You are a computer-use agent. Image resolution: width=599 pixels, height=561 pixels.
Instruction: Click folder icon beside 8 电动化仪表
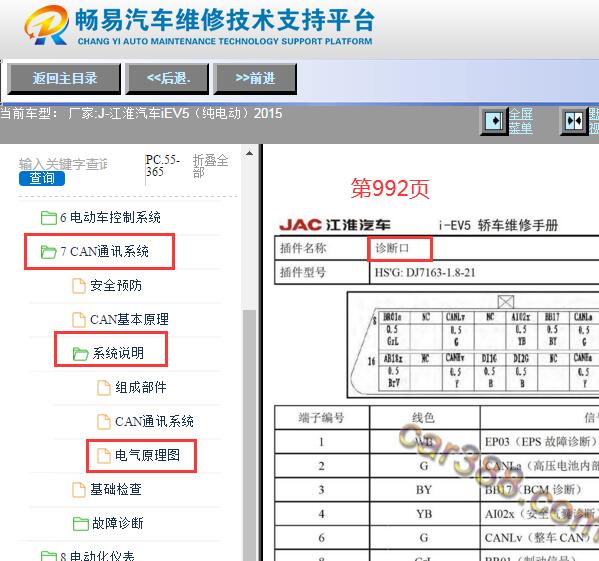click(x=49, y=556)
